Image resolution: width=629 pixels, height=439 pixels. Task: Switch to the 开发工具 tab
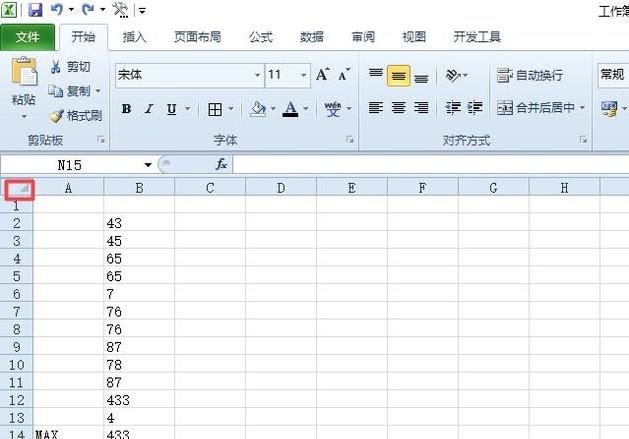(477, 37)
